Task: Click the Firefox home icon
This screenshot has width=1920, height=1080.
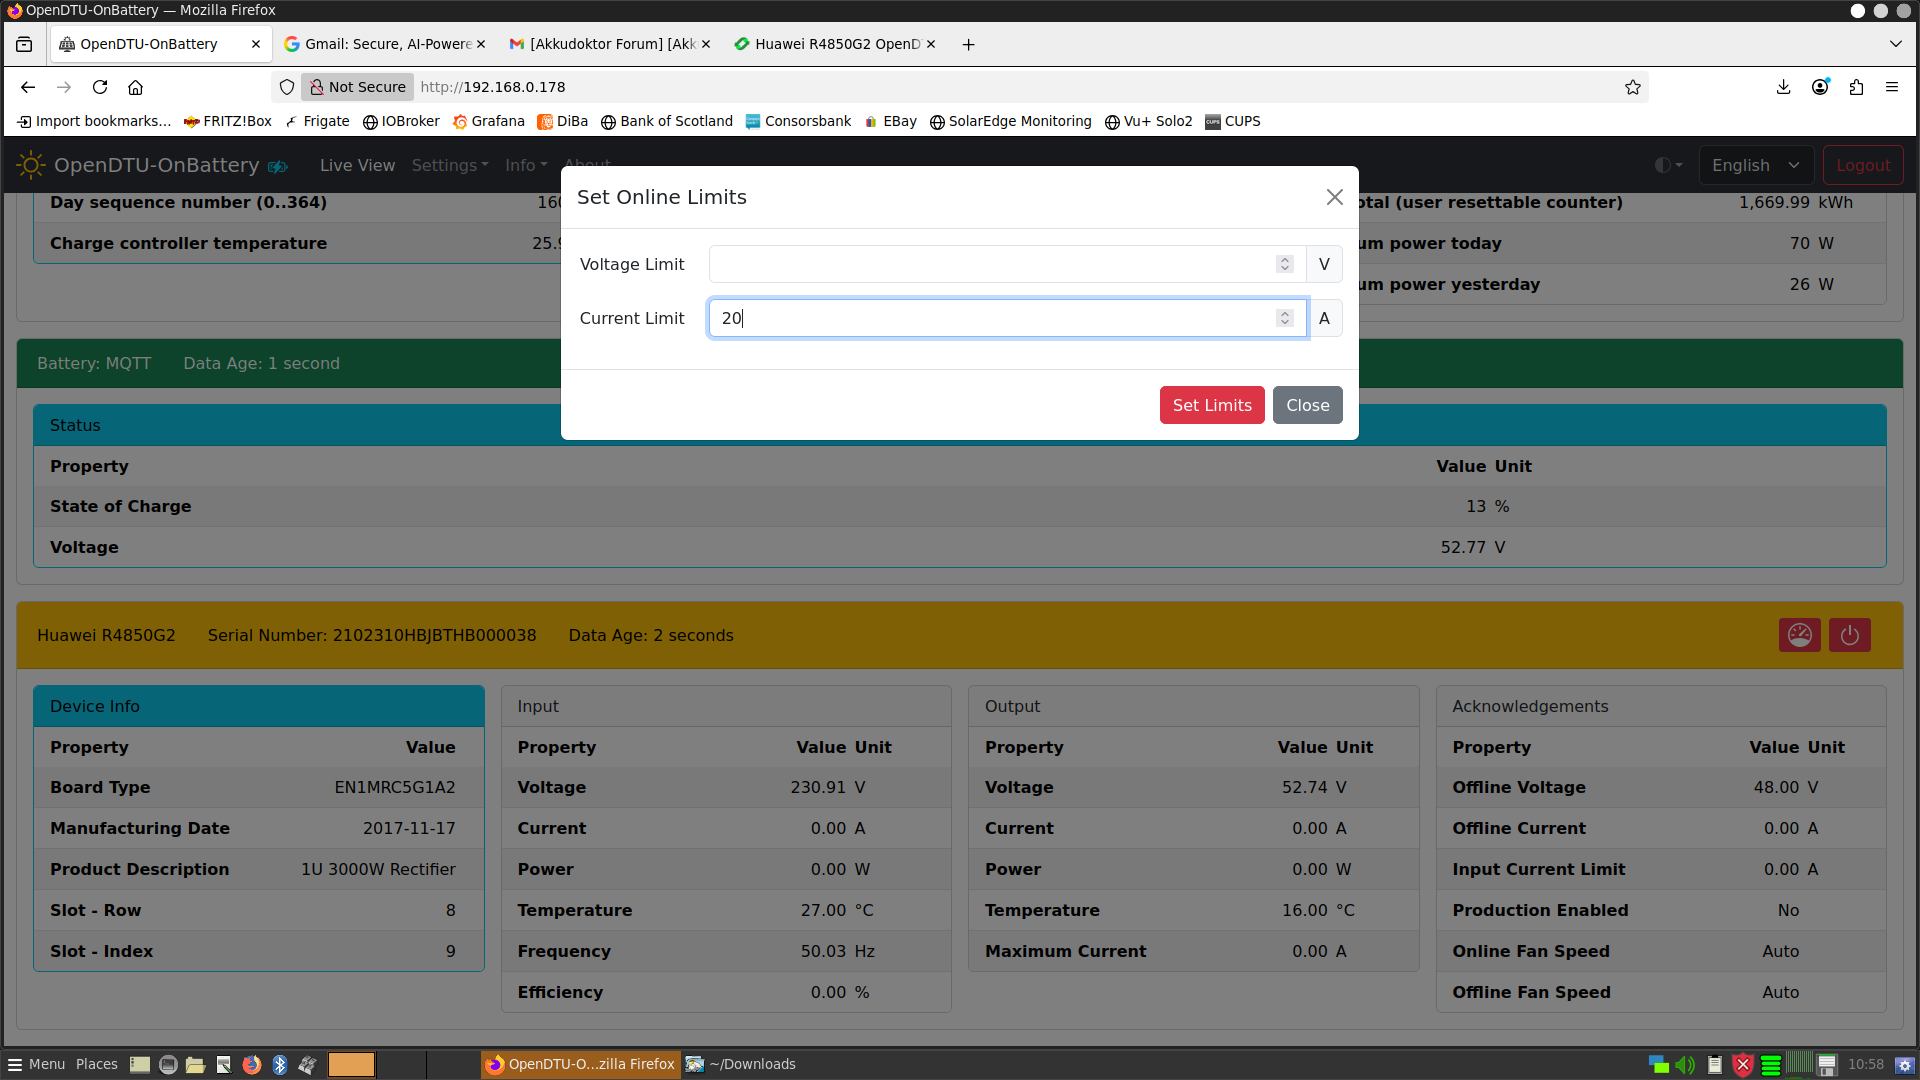Action: pos(136,87)
